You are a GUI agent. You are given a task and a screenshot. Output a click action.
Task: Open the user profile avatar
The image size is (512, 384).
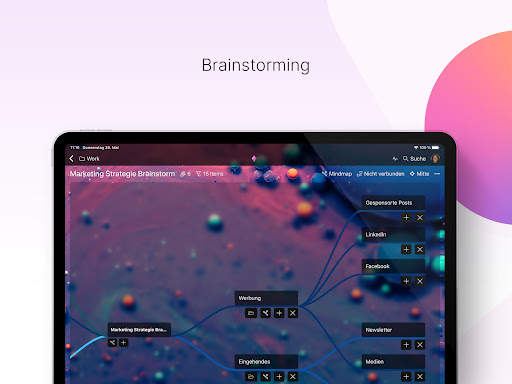pyautogui.click(x=435, y=159)
